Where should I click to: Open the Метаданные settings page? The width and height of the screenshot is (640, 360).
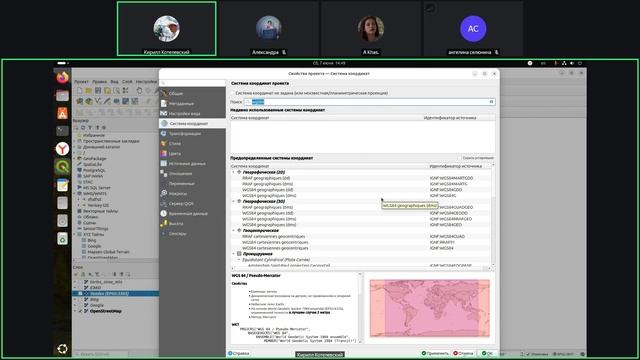[192, 104]
